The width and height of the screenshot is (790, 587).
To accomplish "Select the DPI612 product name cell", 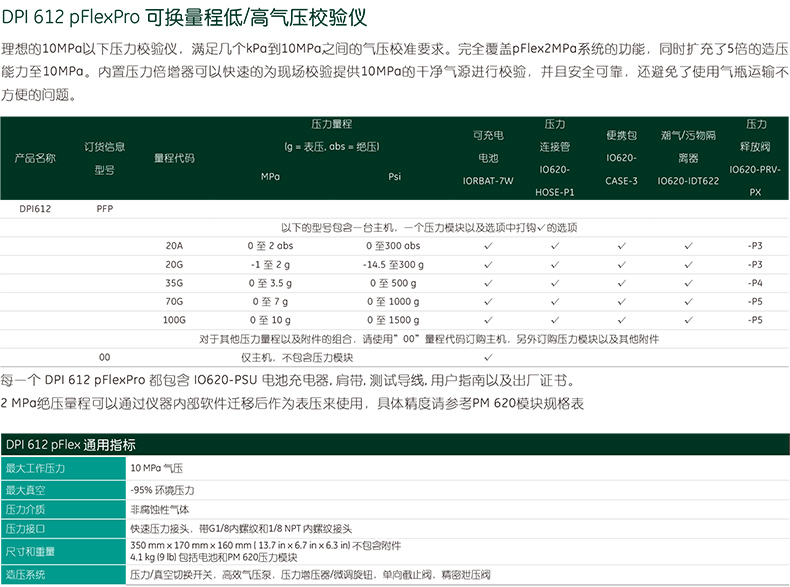I will point(35,209).
